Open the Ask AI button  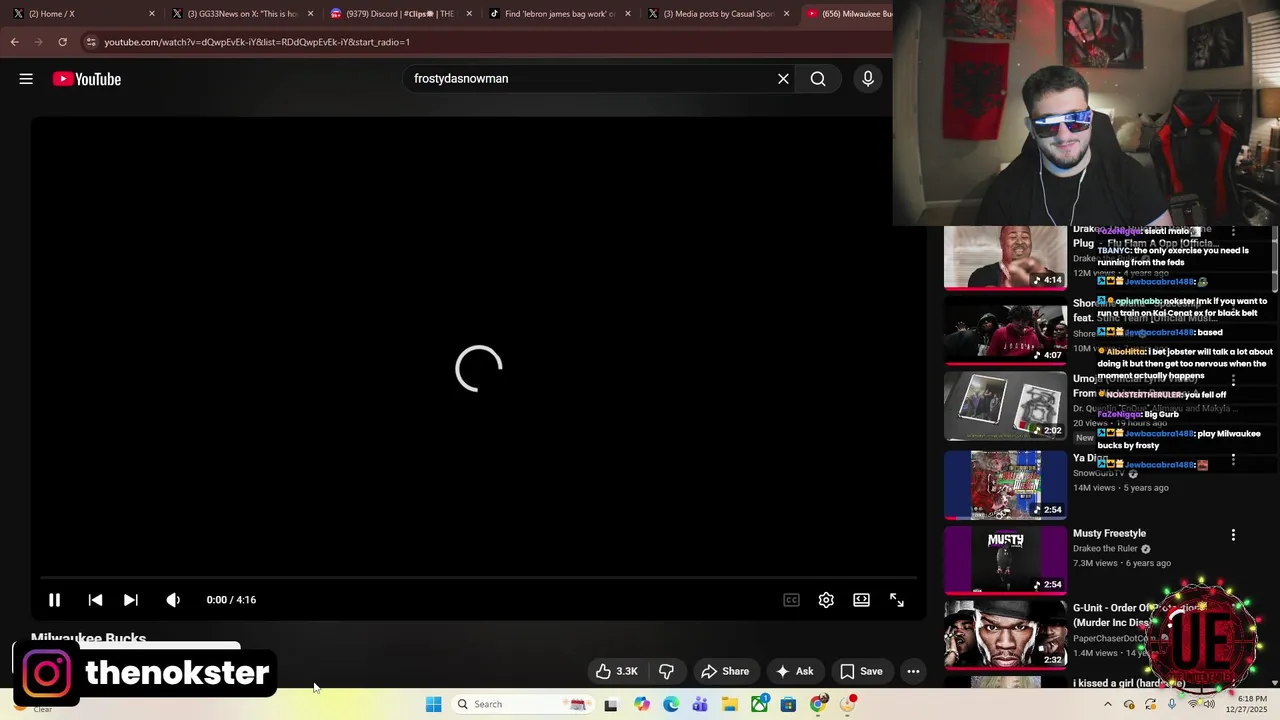point(795,671)
